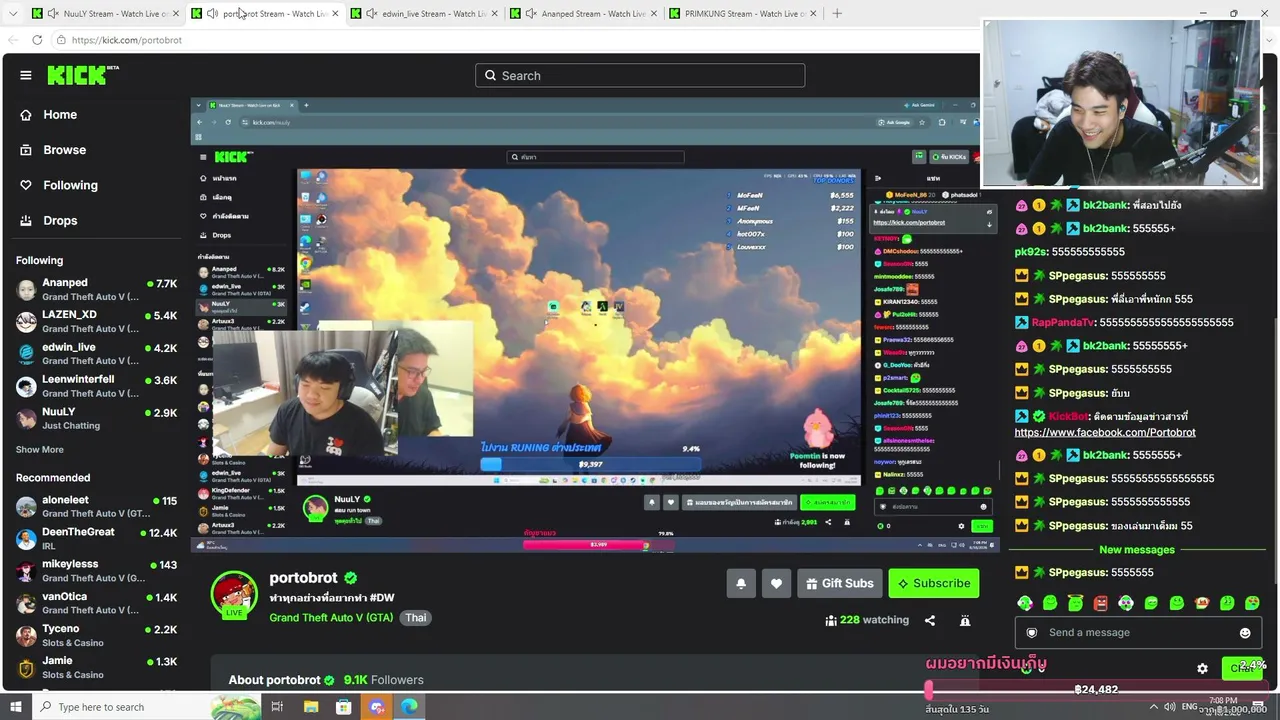This screenshot has width=1280, height=720.
Task: Toggle the notification bell for portobrot
Action: (x=741, y=584)
